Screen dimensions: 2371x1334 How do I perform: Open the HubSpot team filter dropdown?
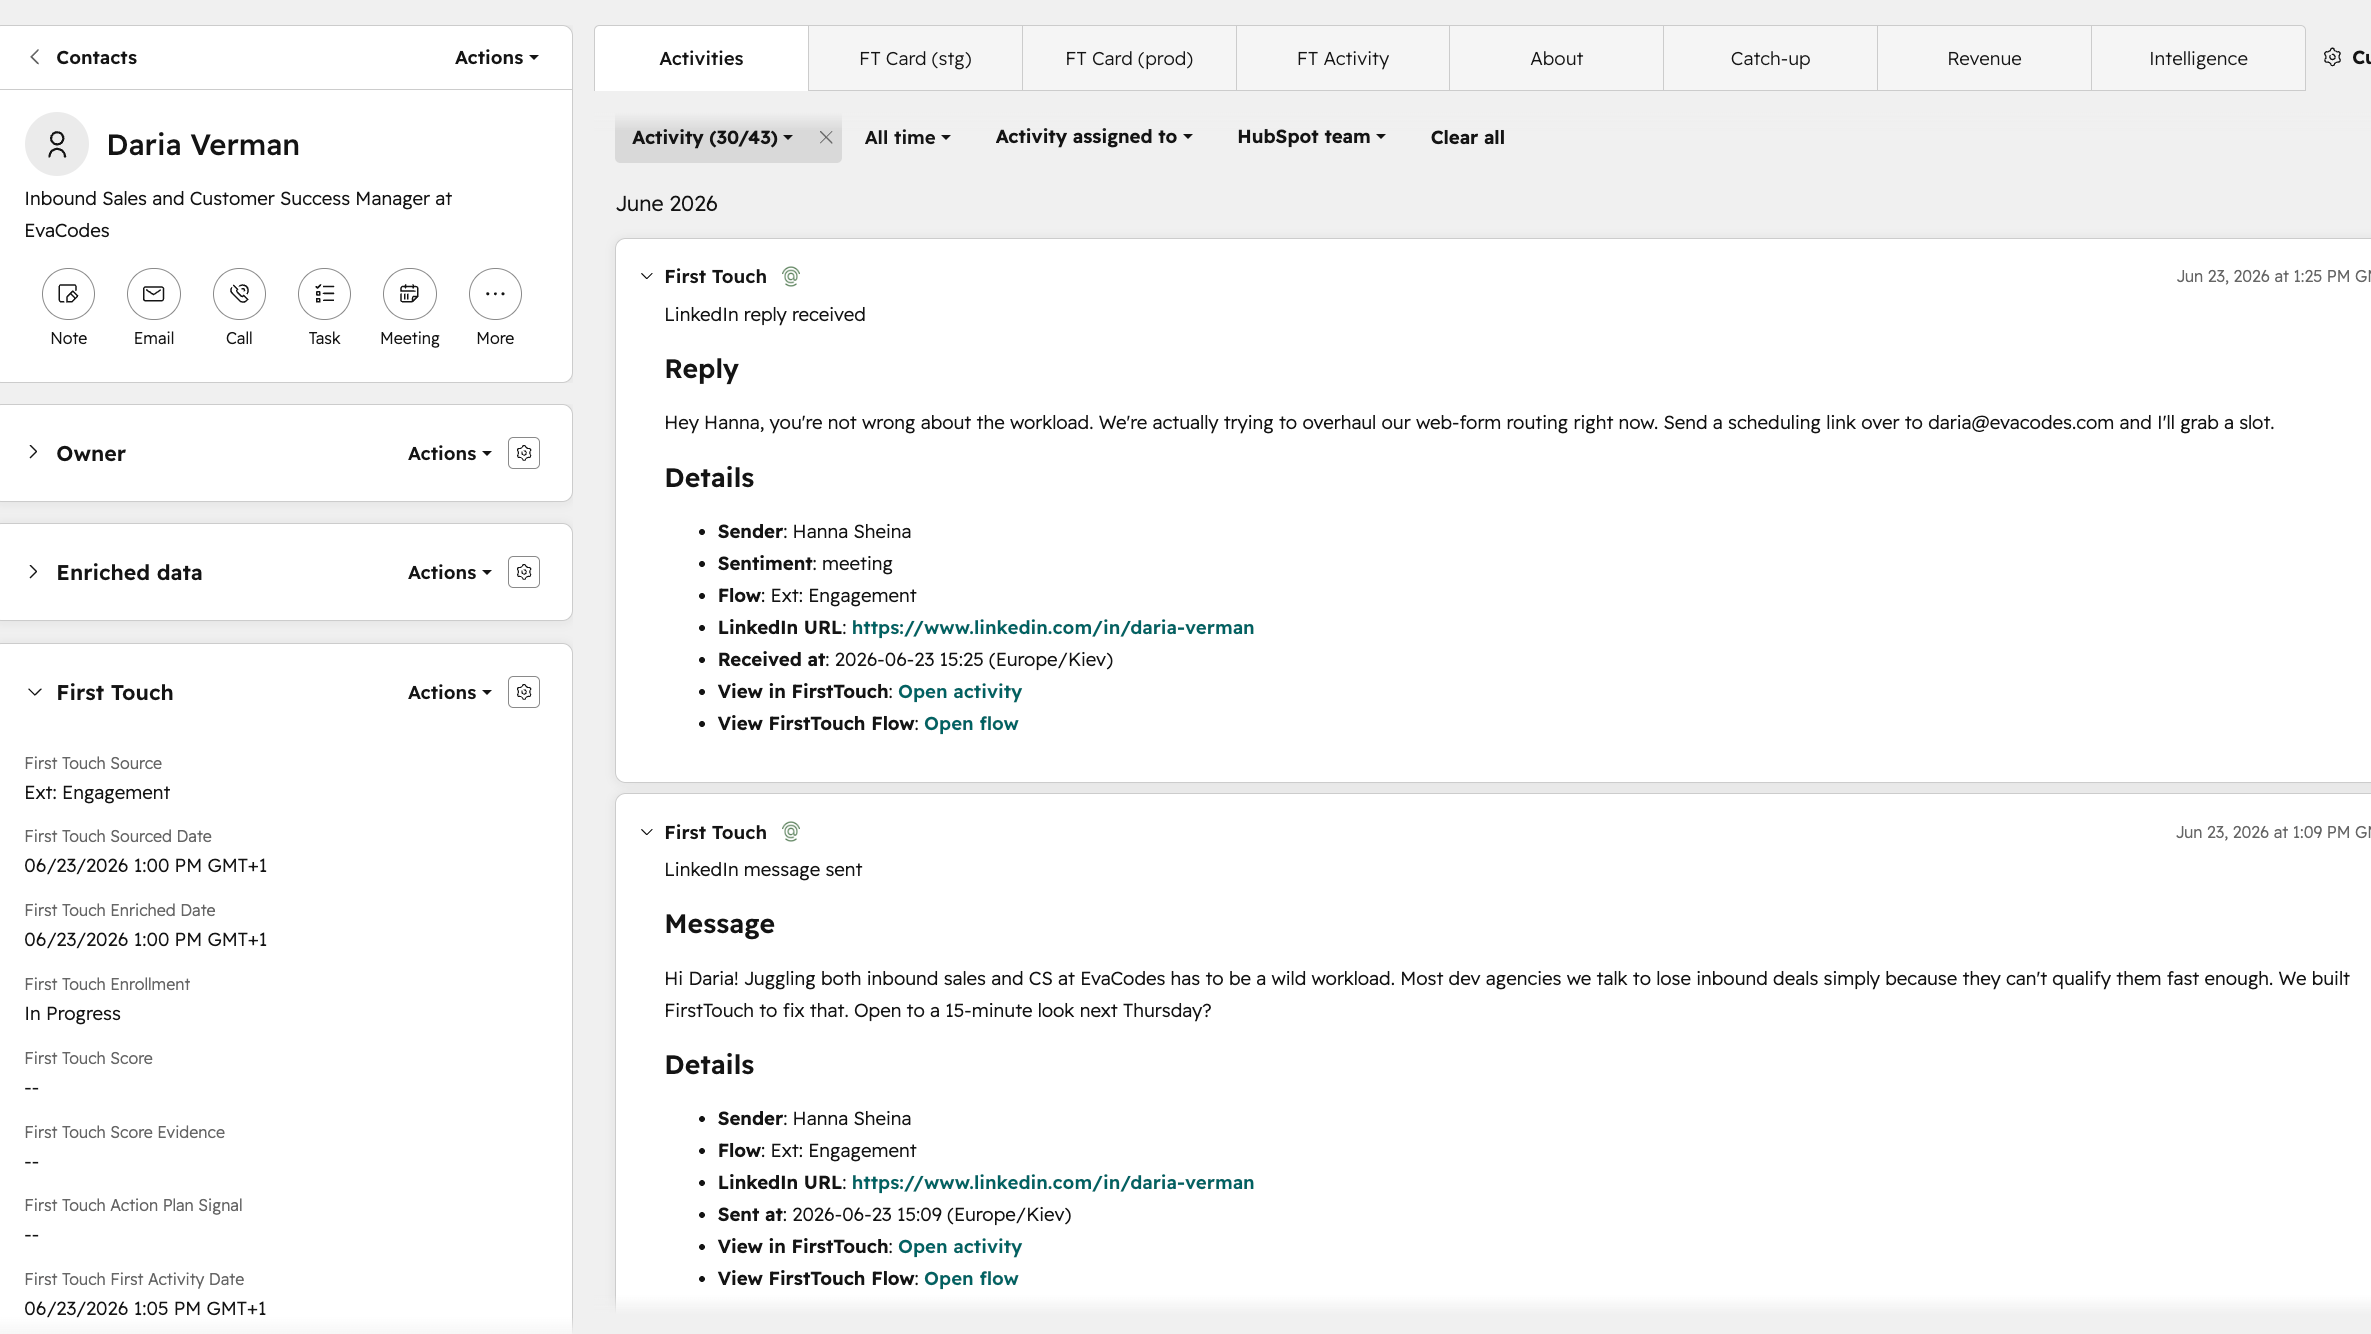[1311, 137]
